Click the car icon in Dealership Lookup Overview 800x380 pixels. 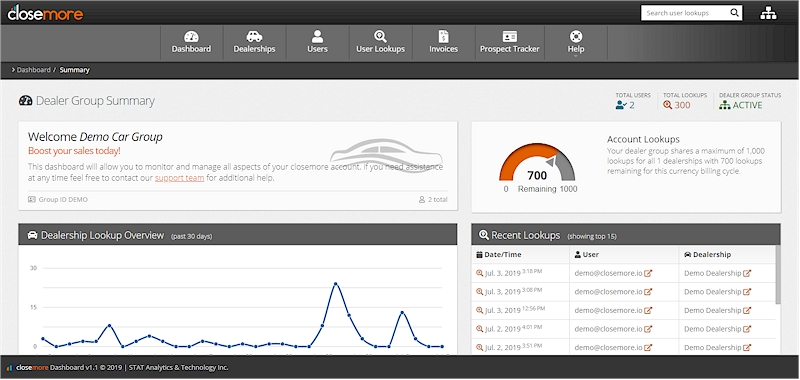coord(33,235)
